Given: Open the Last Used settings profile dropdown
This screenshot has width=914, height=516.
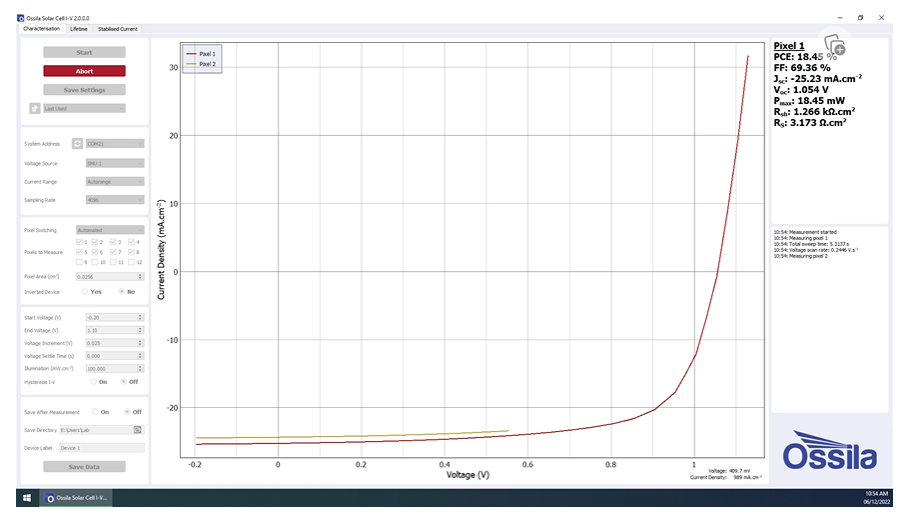Looking at the screenshot, I should click(x=85, y=108).
